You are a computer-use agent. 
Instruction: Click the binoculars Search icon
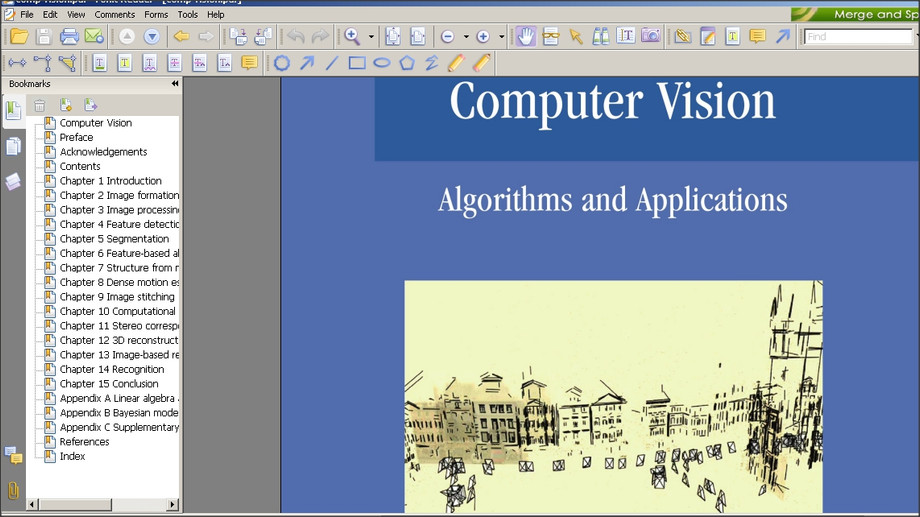click(x=601, y=36)
